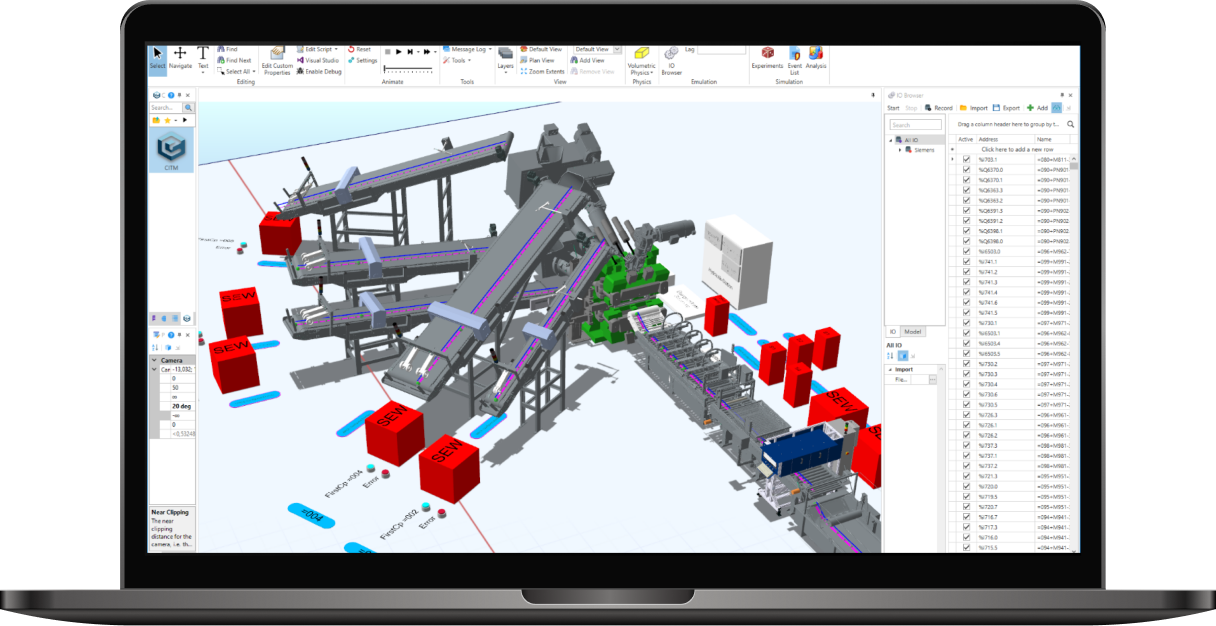Uncheck Active for address %I741.1
Viewport: 1216px width, 626px height.
966,262
